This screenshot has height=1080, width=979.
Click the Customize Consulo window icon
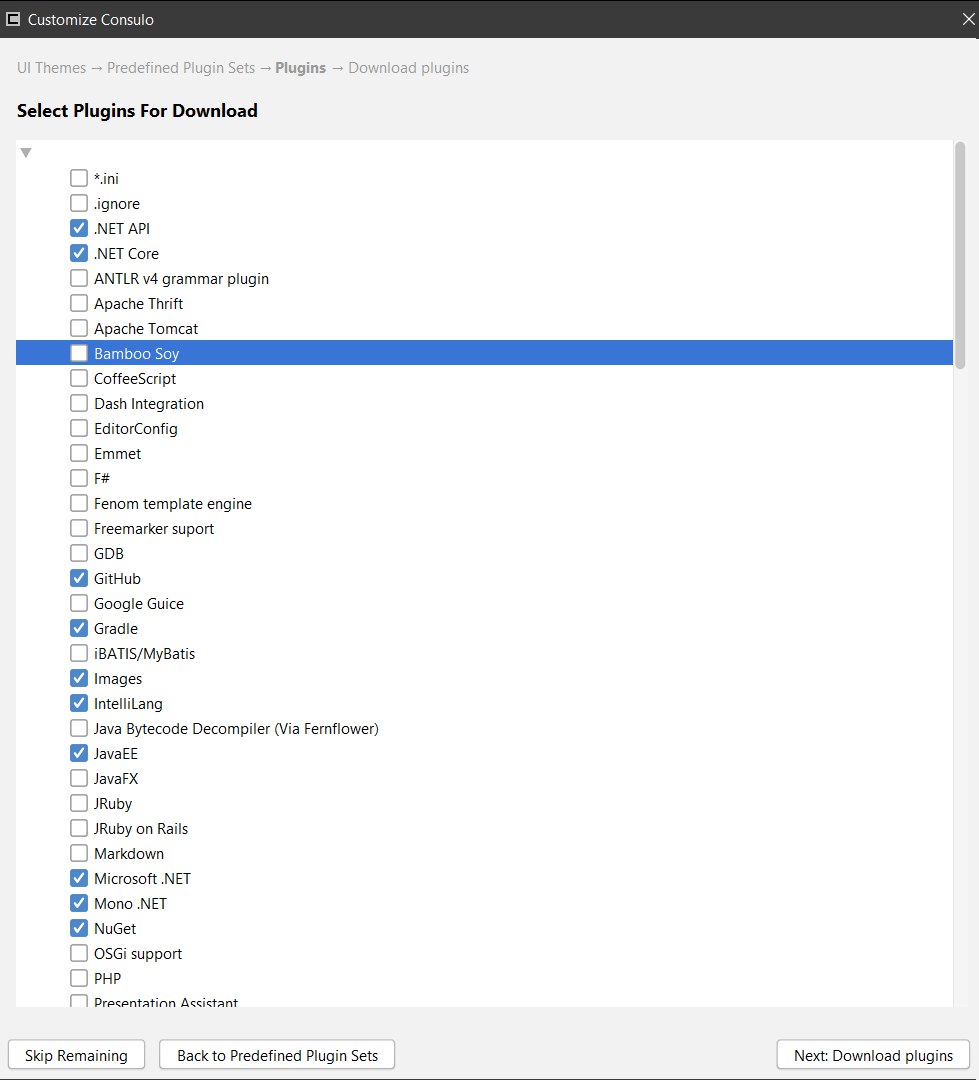click(x=12, y=19)
